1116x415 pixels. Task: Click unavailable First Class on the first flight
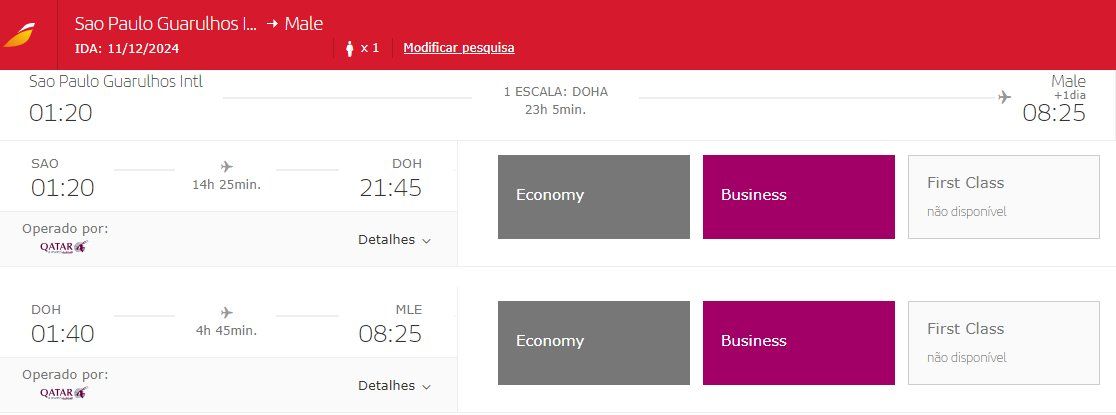[x=1003, y=196]
